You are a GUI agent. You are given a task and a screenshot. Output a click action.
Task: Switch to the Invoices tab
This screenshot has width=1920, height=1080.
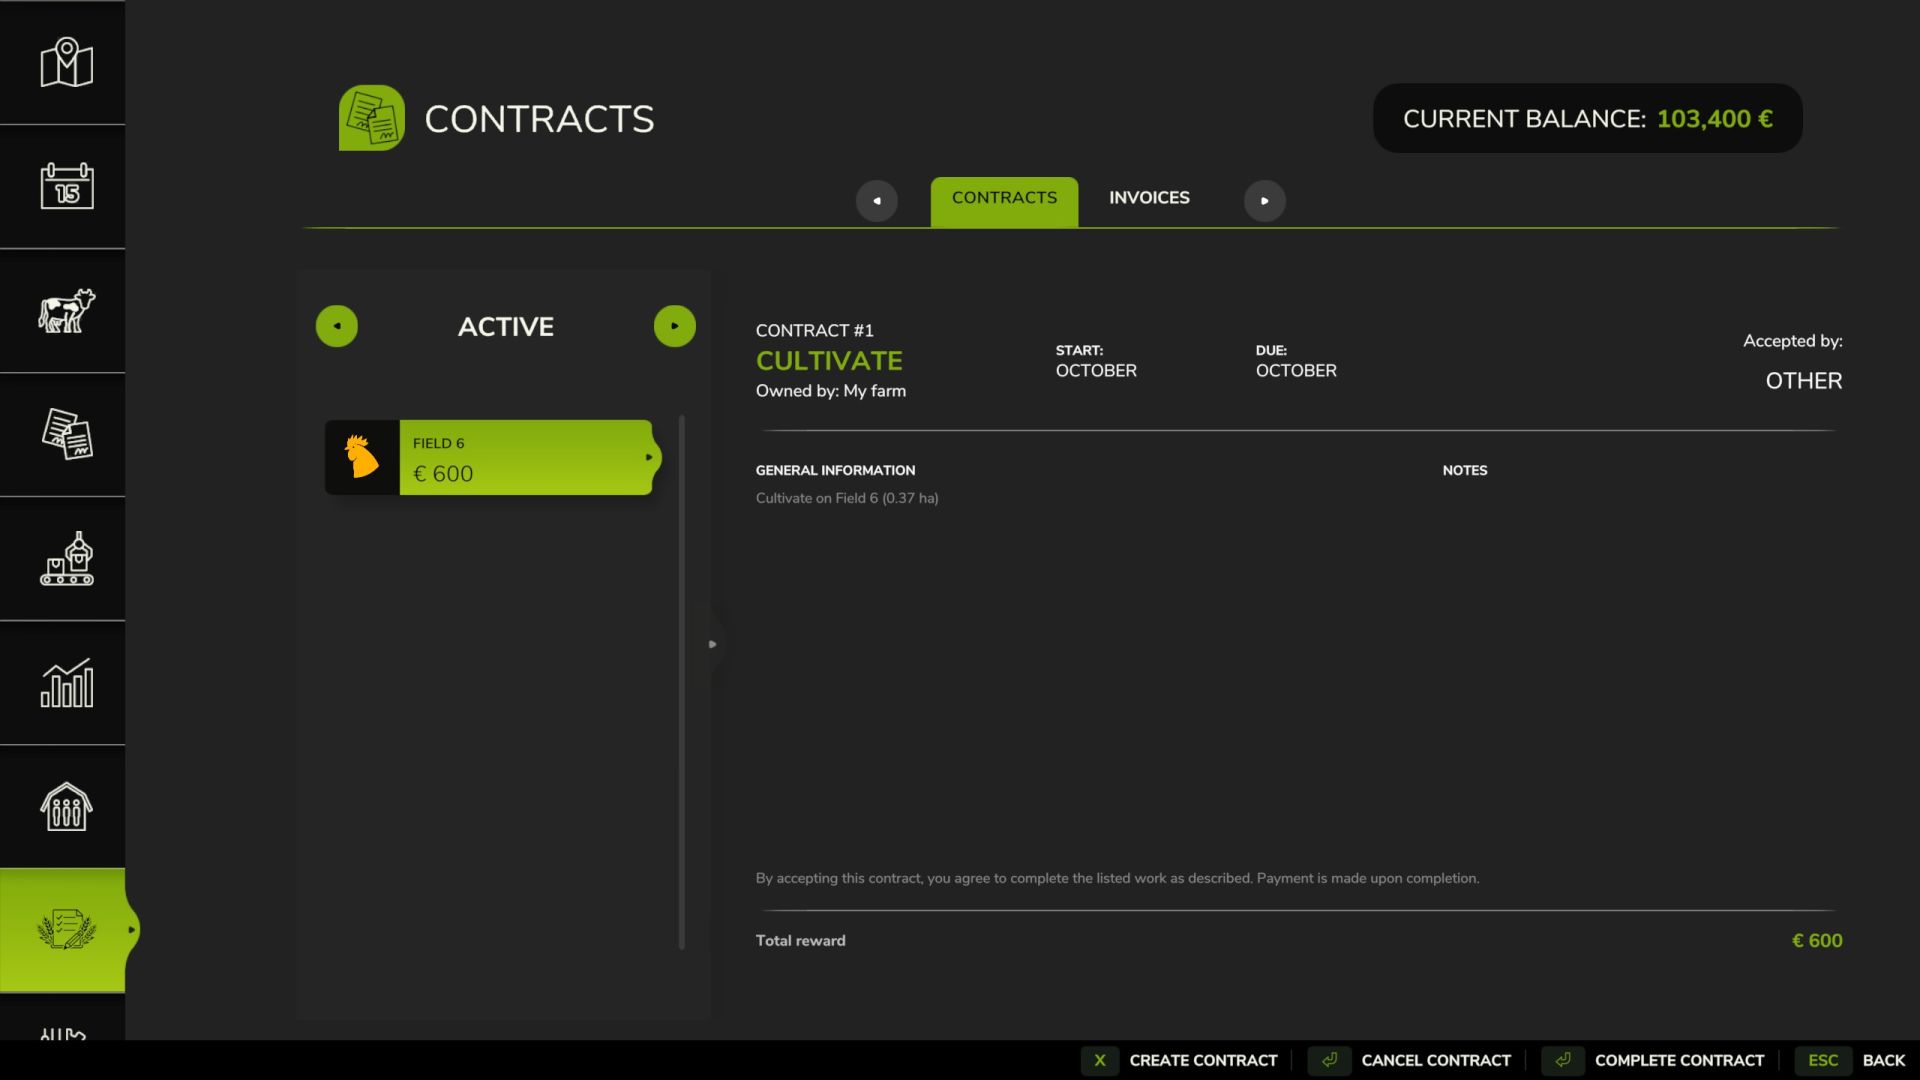coord(1149,198)
